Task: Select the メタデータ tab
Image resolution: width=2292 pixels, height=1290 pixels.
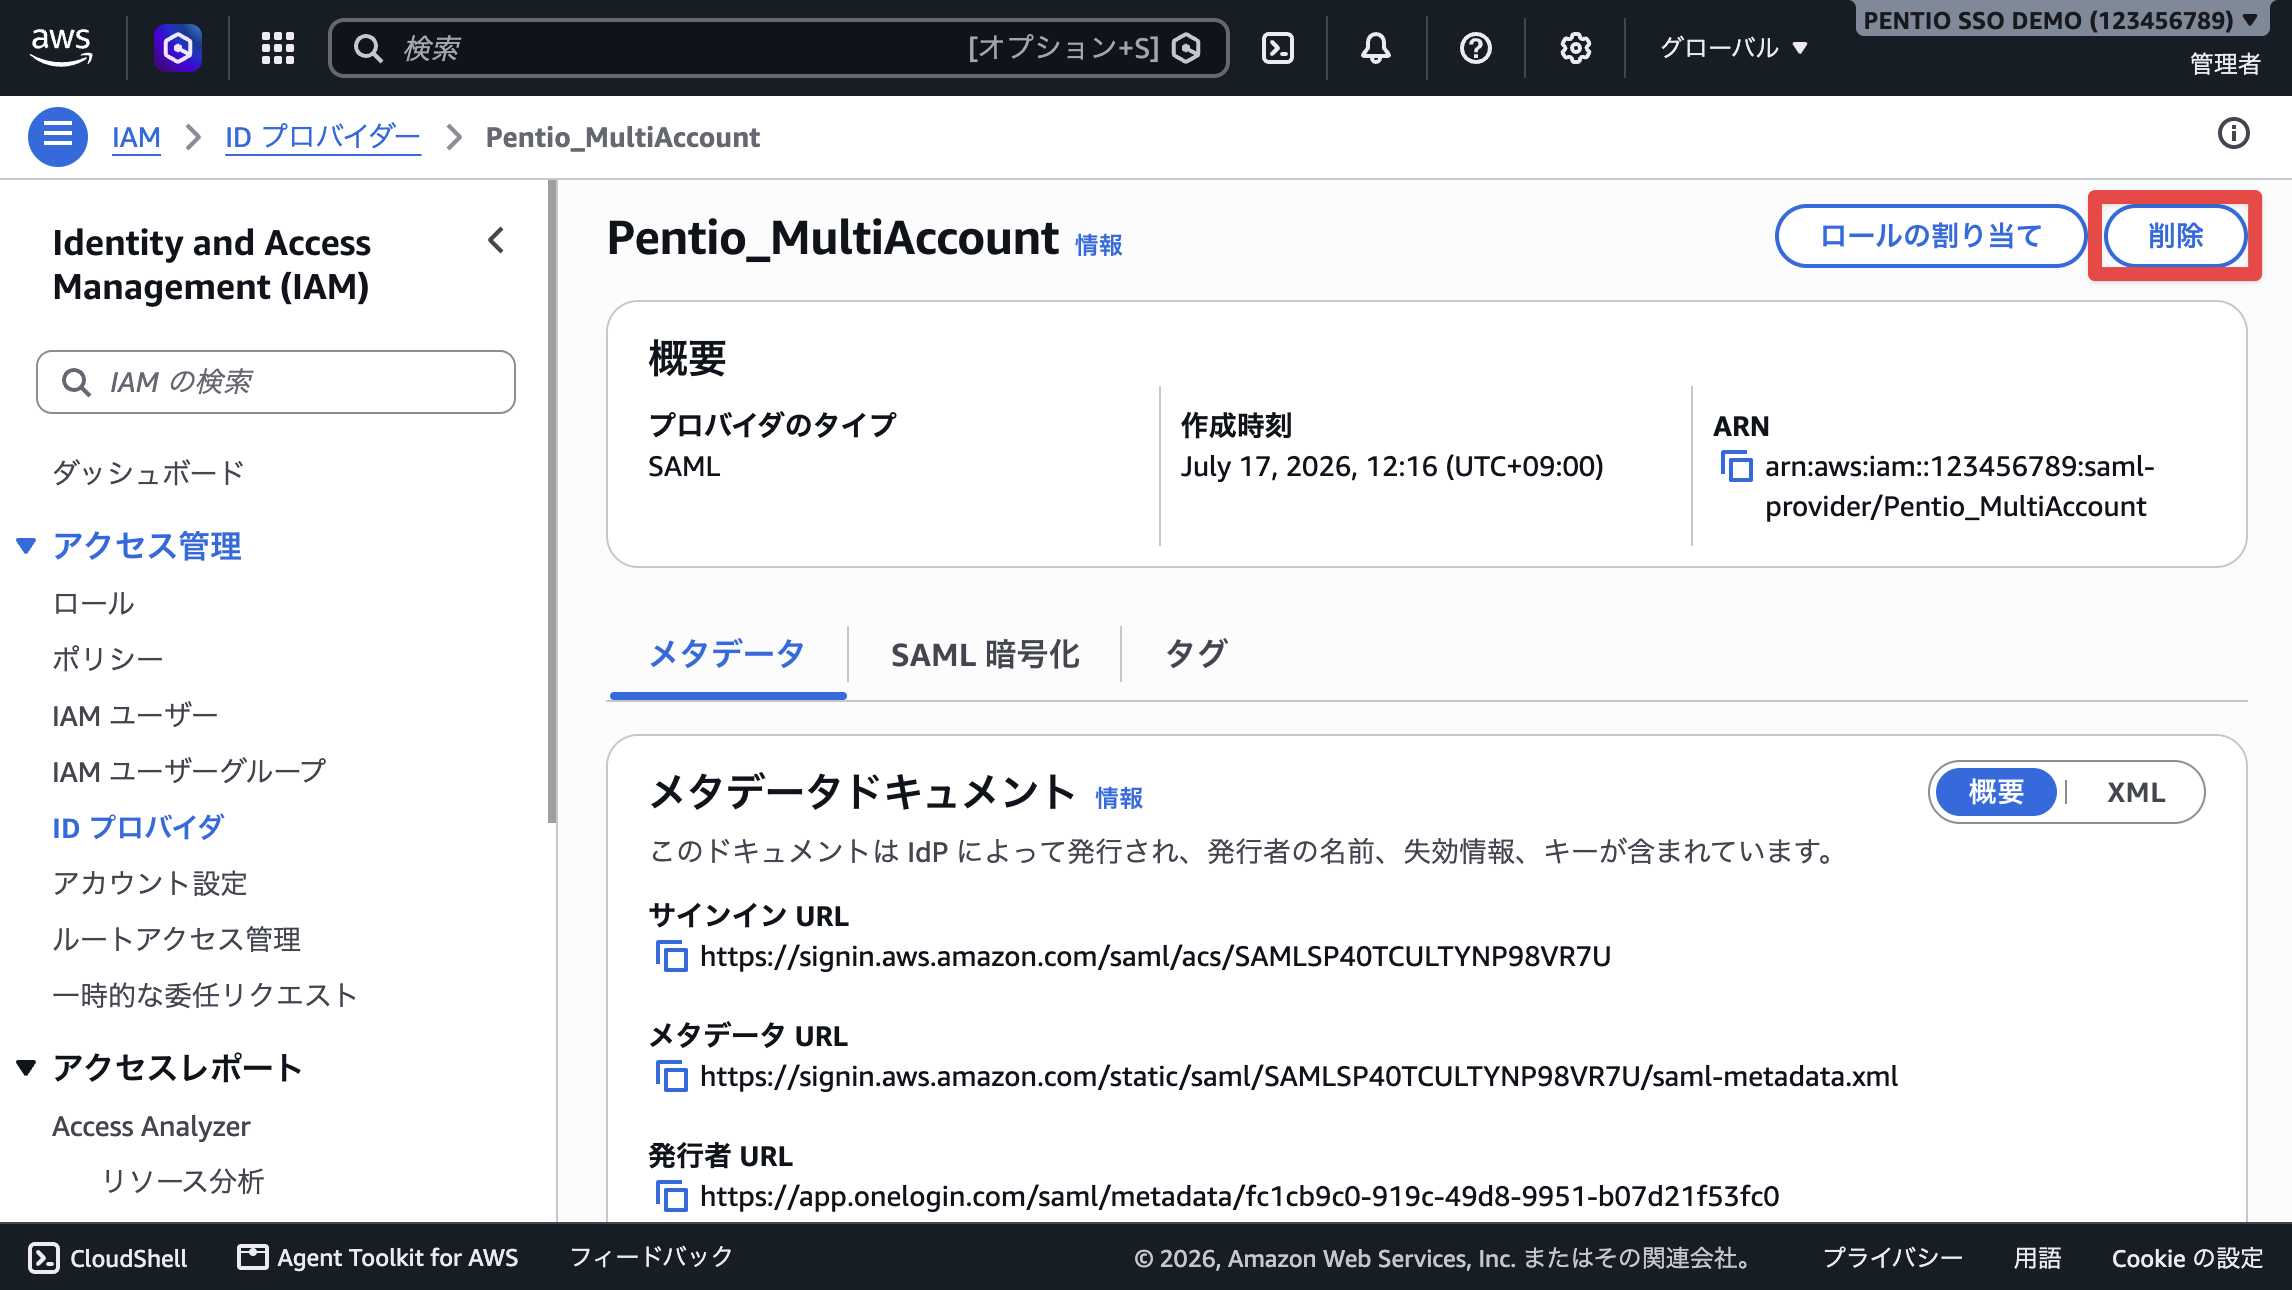Action: click(x=727, y=654)
